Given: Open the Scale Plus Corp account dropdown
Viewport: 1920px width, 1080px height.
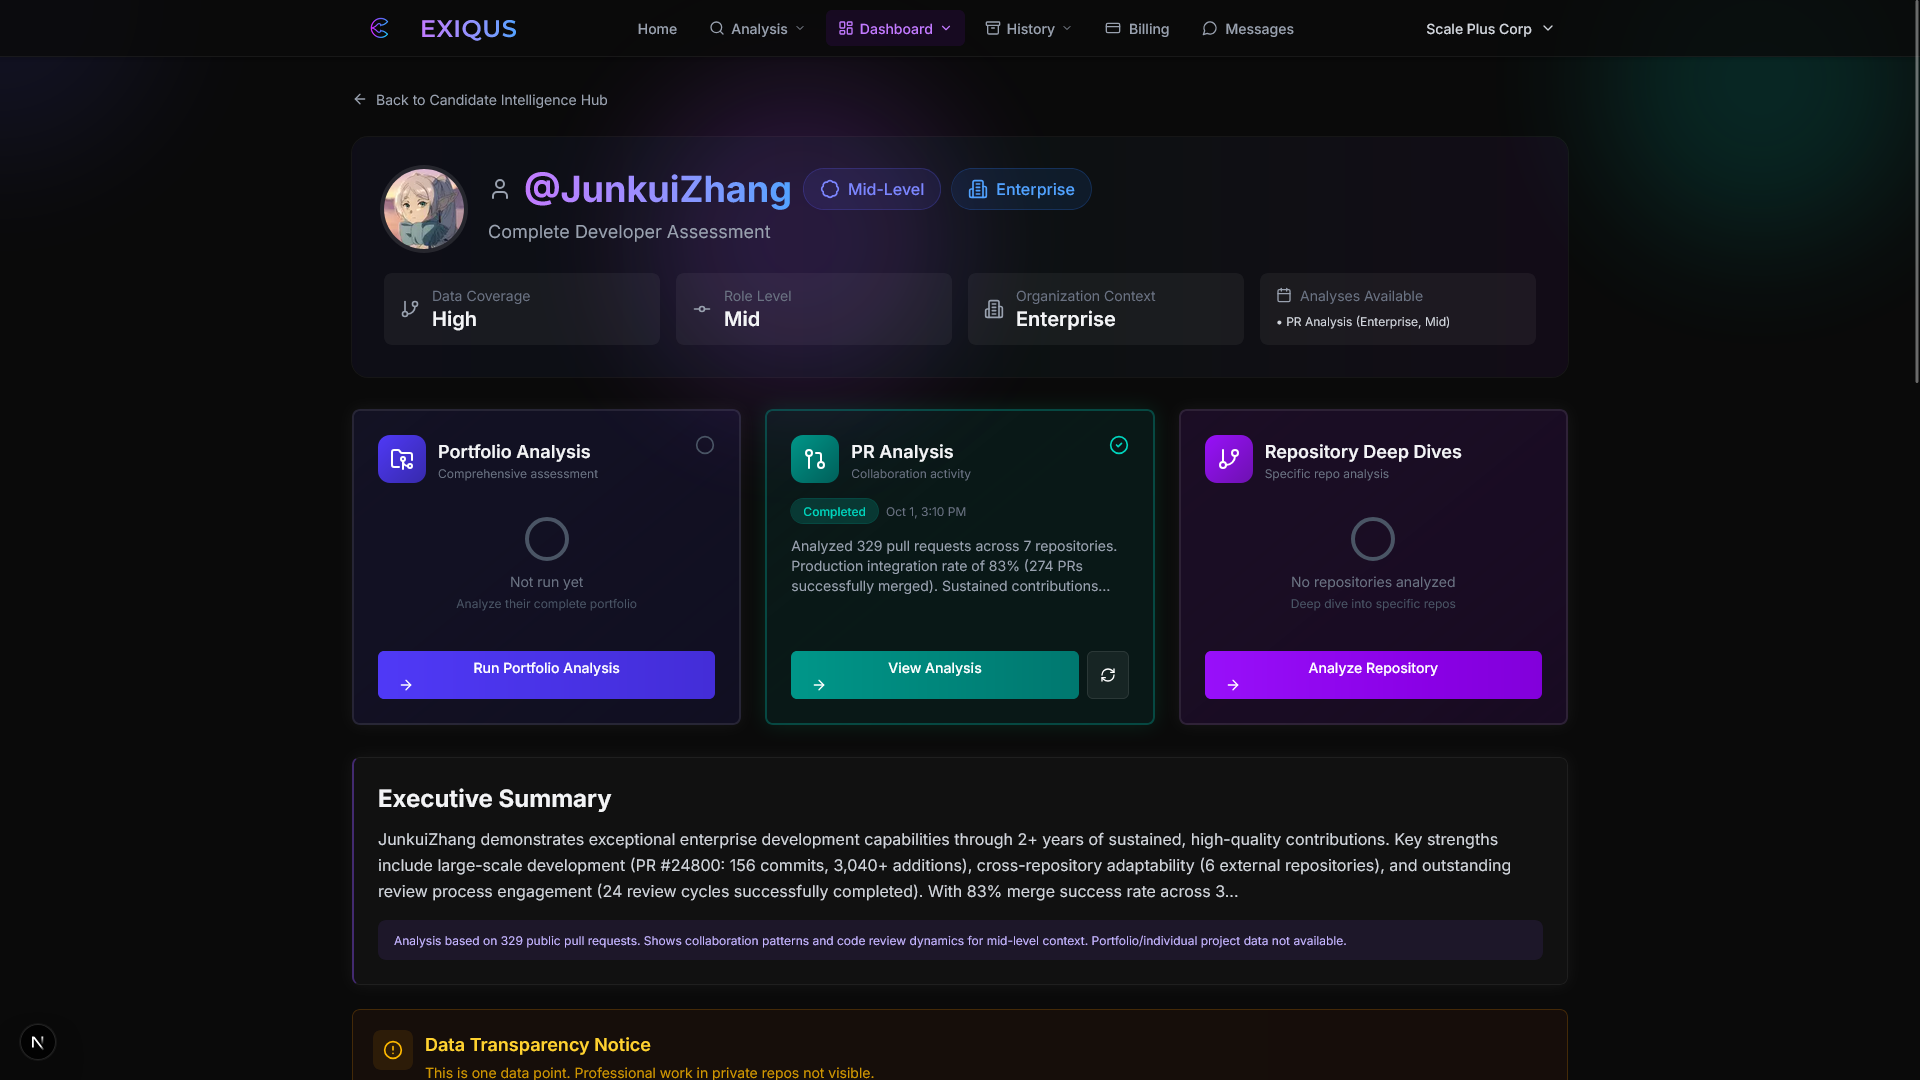Looking at the screenshot, I should 1489,29.
